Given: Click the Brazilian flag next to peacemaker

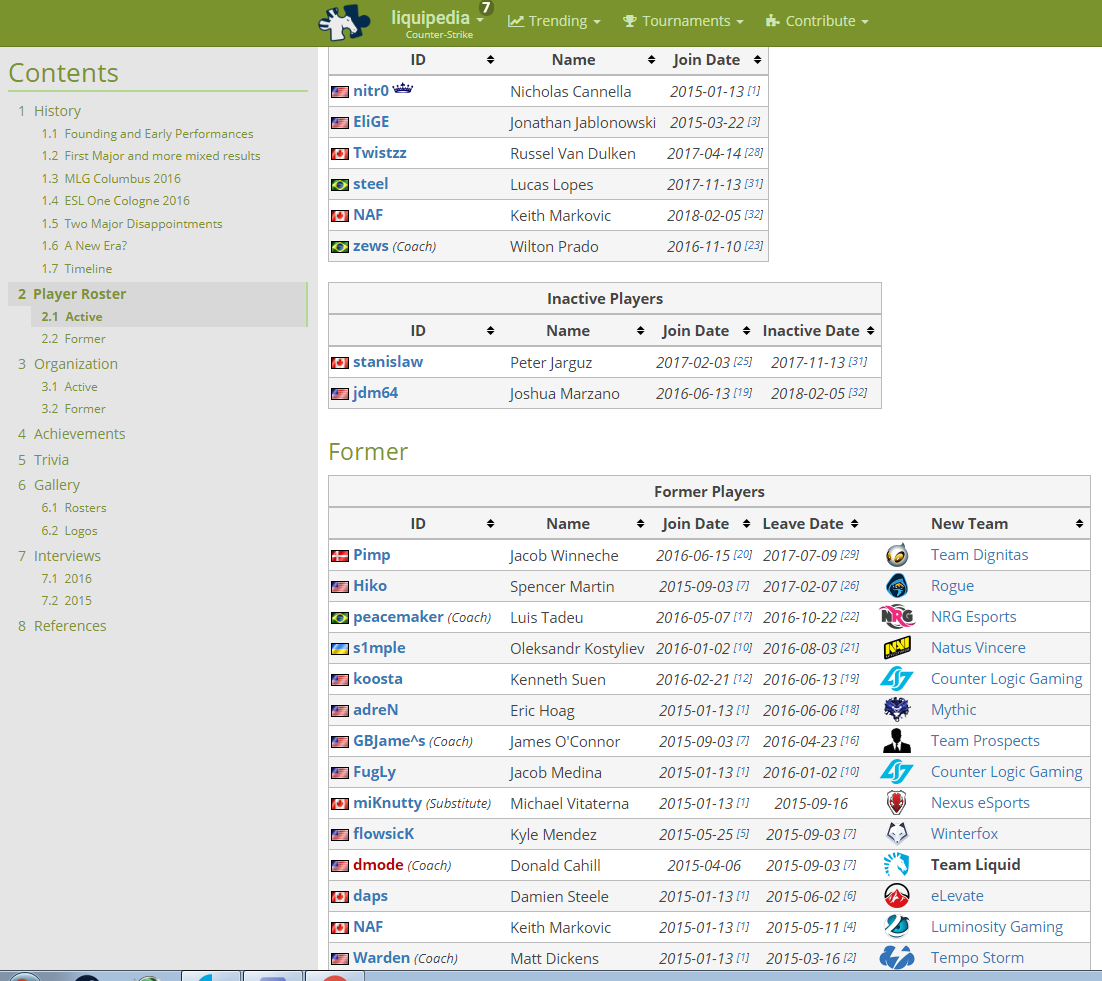Looking at the screenshot, I should point(339,618).
